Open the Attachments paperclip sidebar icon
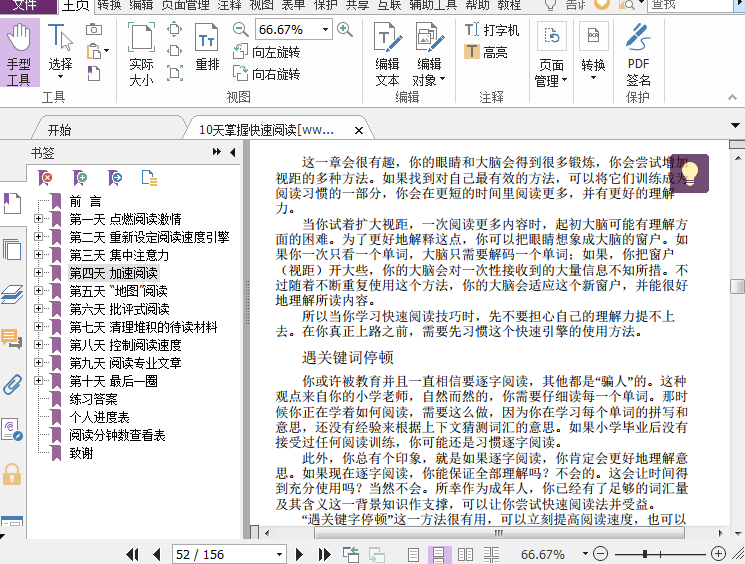745x564 pixels. pyautogui.click(x=12, y=384)
